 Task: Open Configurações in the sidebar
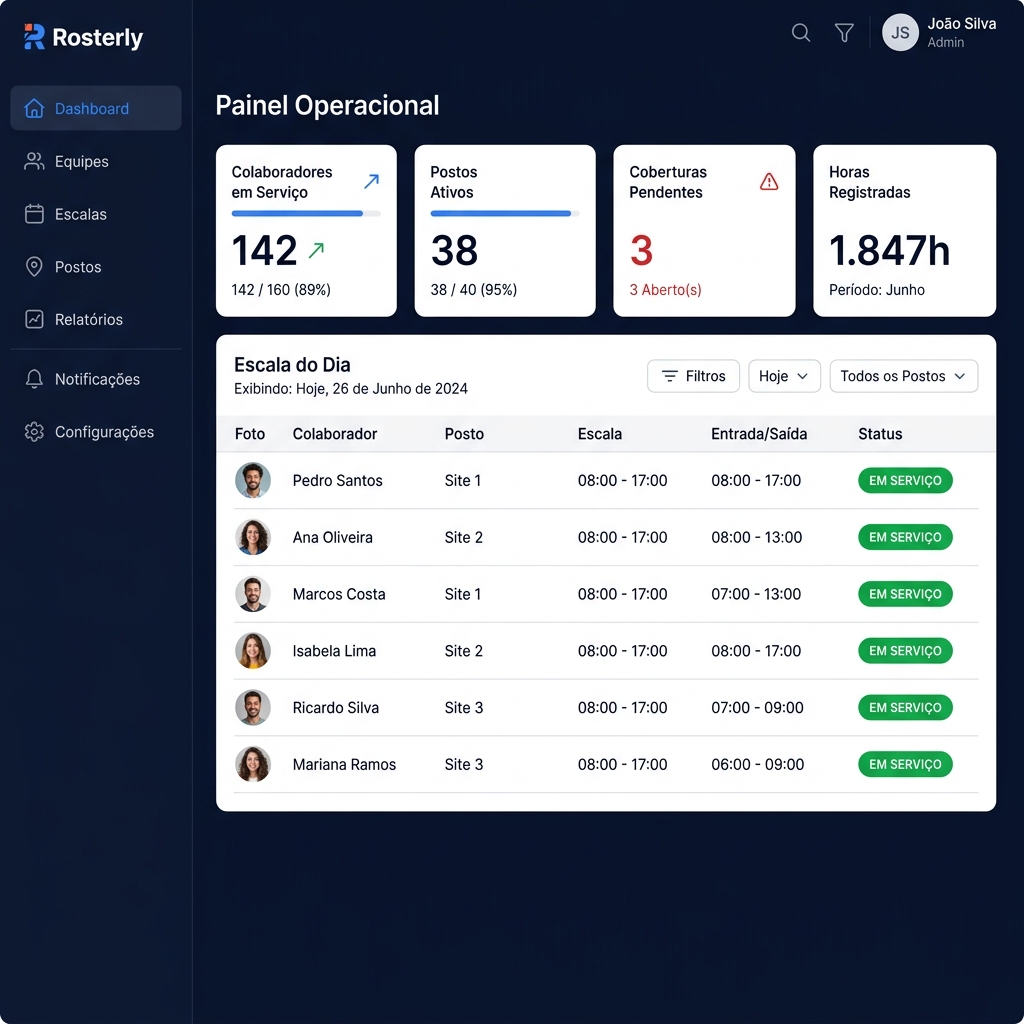pos(96,432)
